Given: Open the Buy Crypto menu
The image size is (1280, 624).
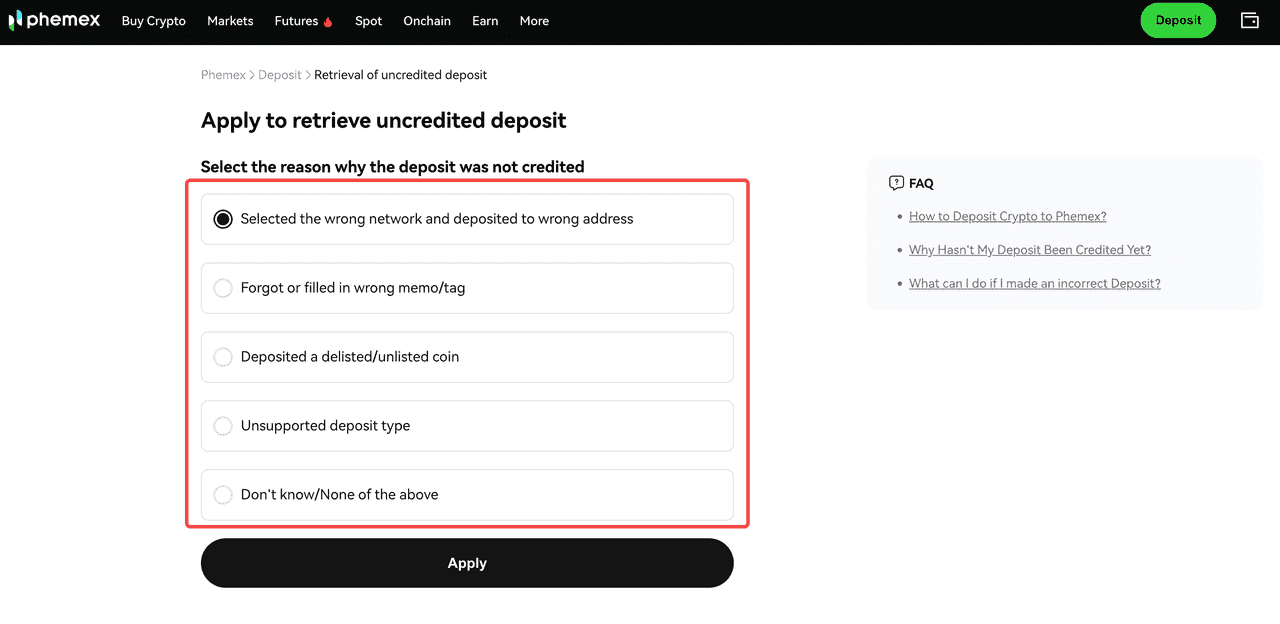Looking at the screenshot, I should (x=153, y=21).
